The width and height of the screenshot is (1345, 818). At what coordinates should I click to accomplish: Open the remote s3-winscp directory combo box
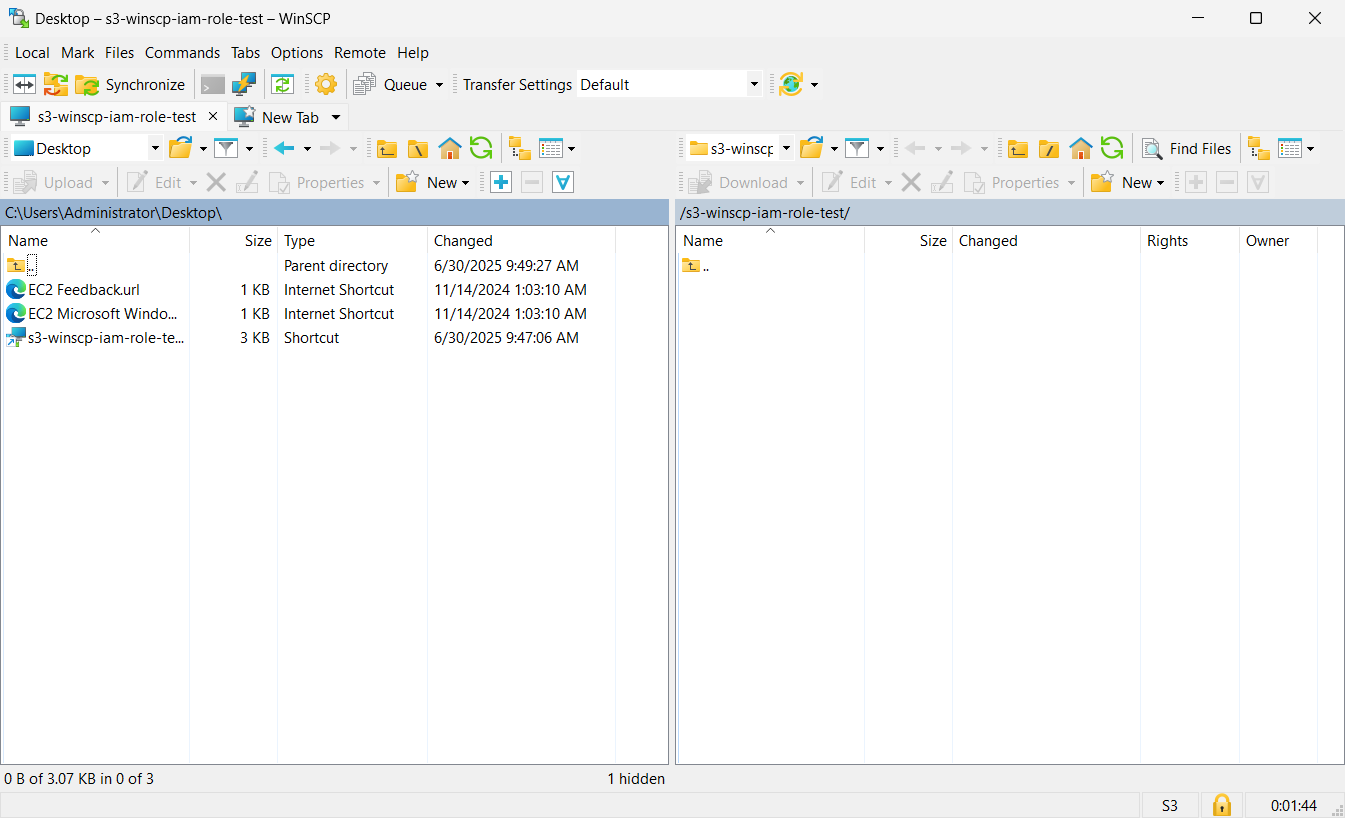741,149
